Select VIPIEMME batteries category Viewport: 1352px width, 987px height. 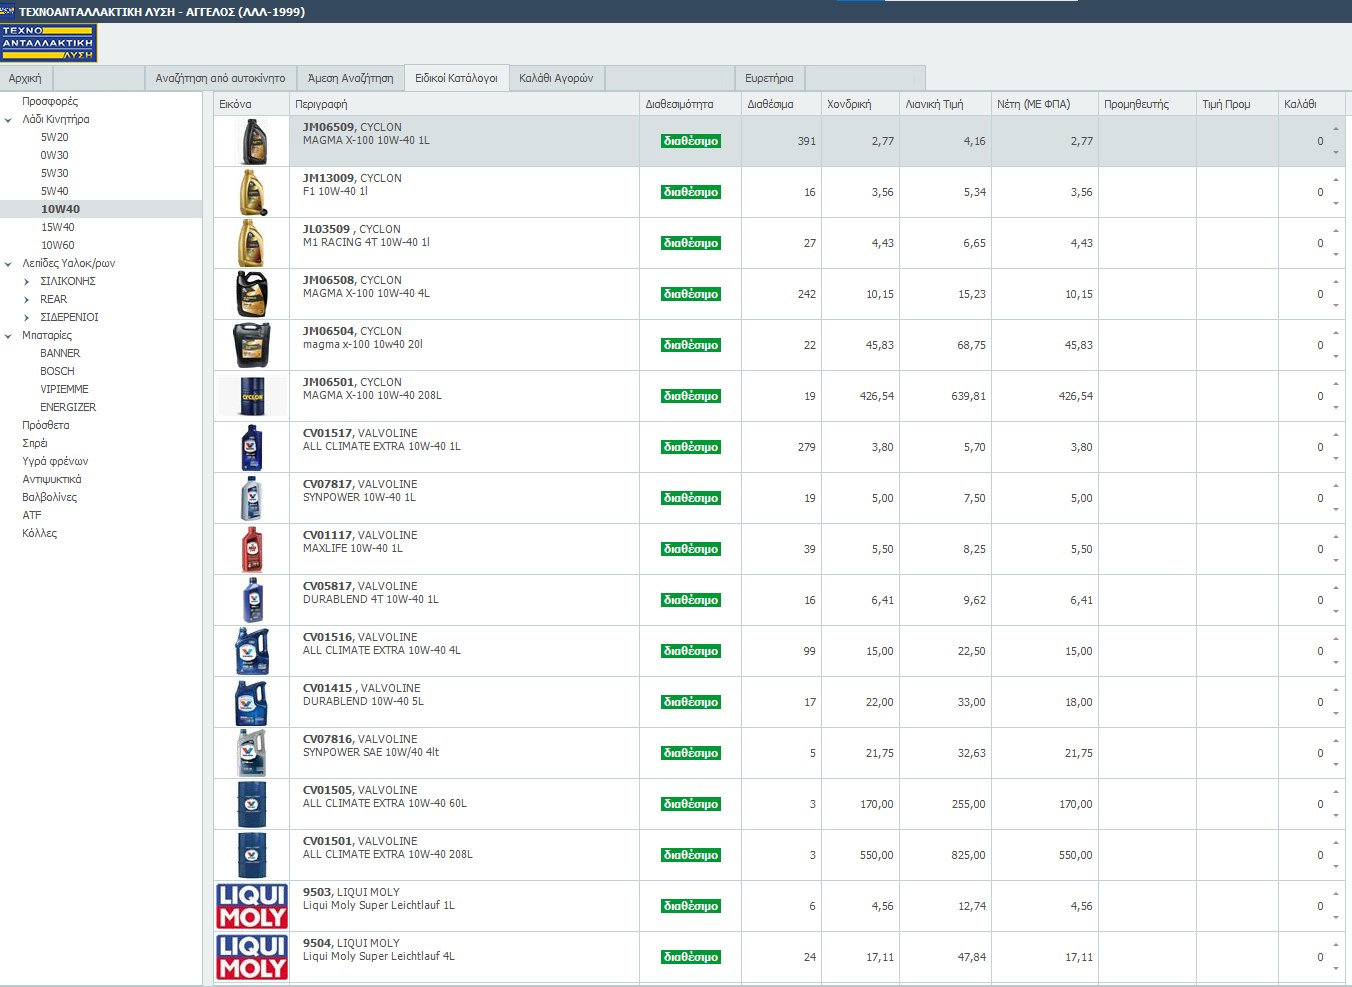[64, 389]
